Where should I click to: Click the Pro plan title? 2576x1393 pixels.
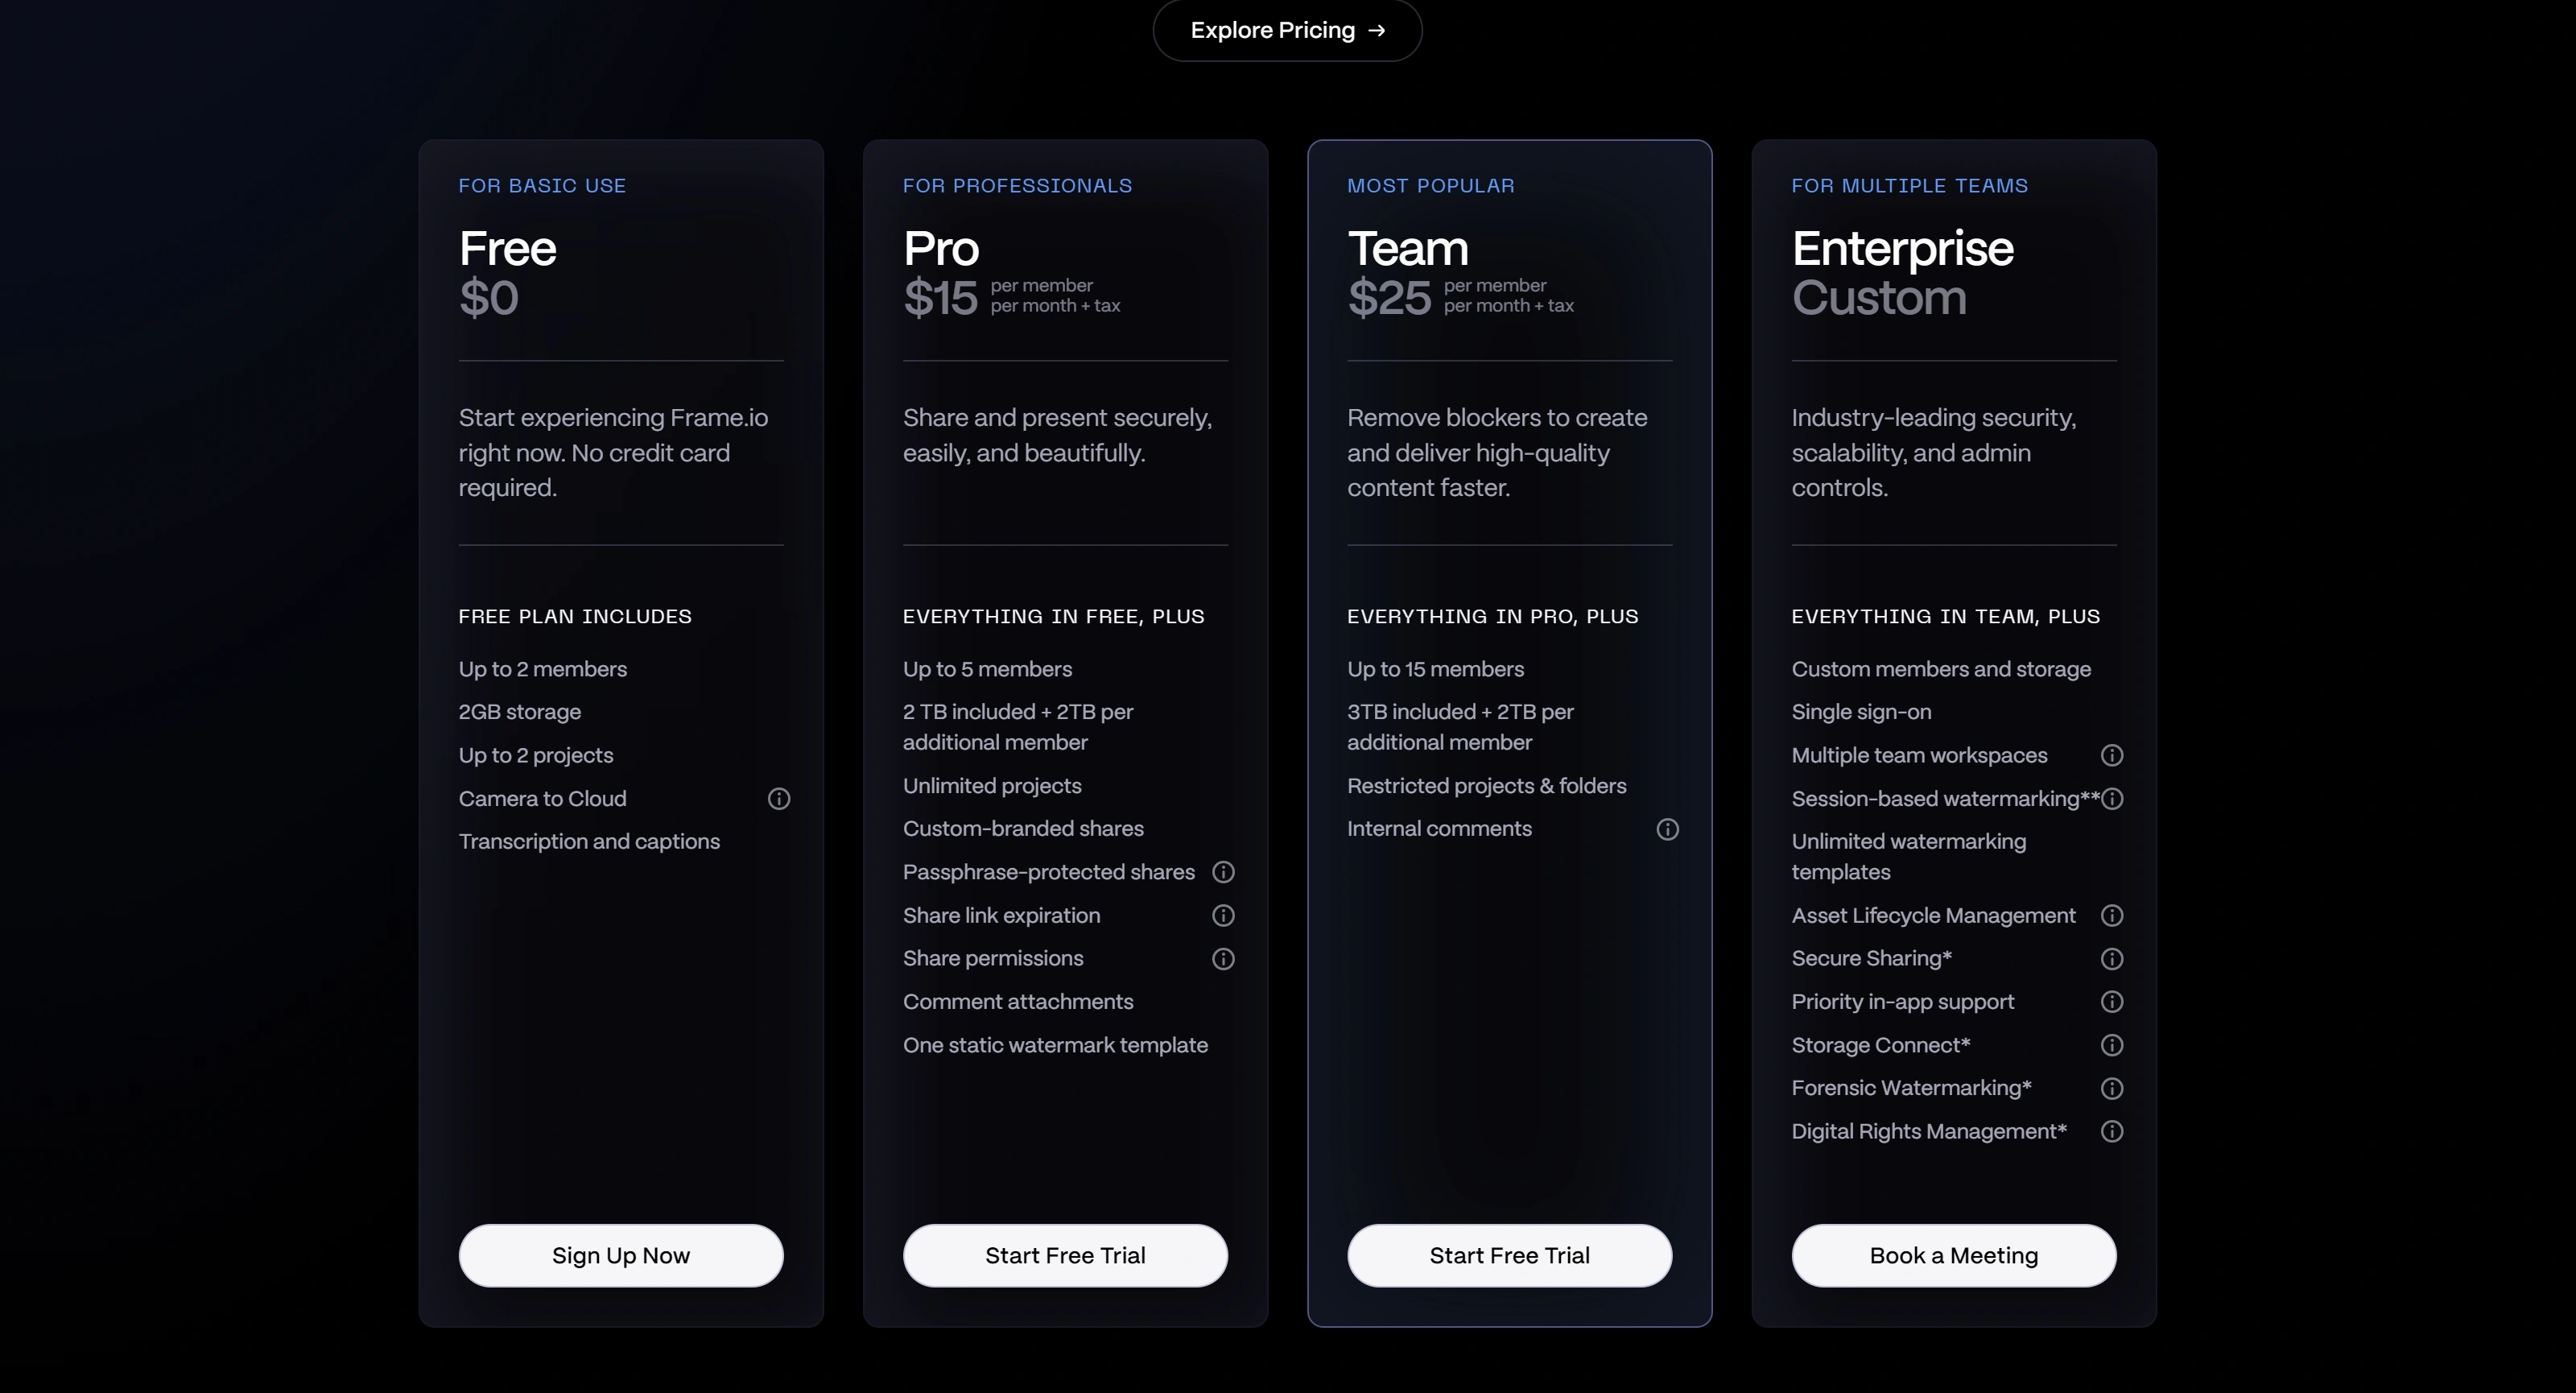[x=941, y=248]
